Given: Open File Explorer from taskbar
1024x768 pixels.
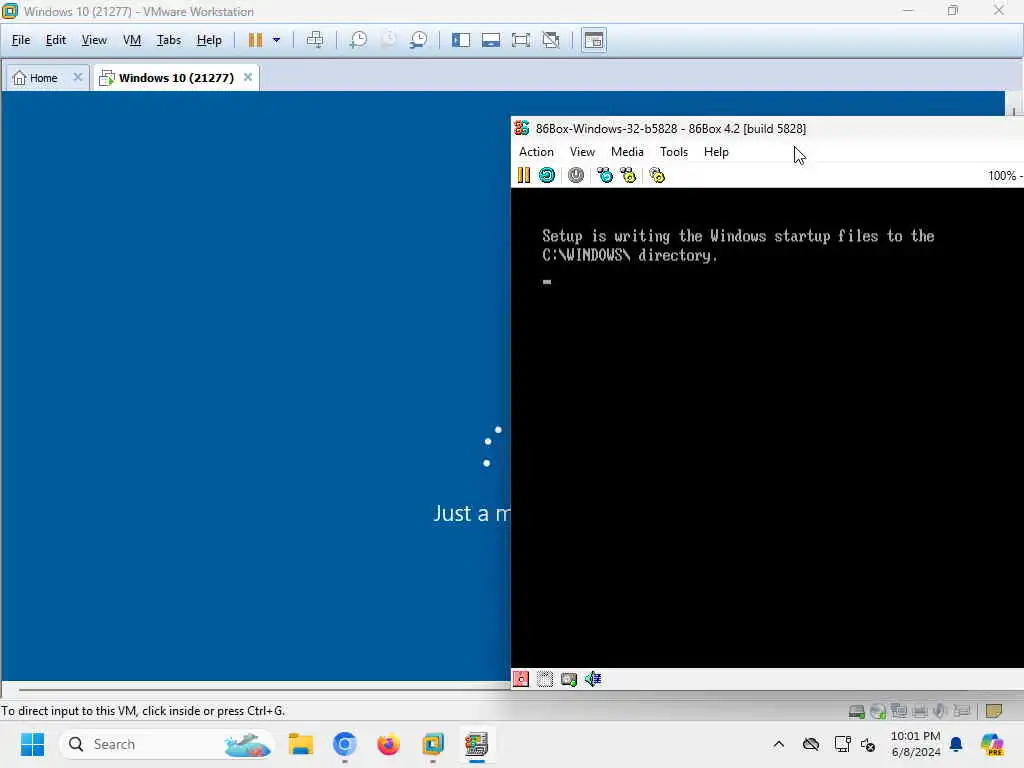Looking at the screenshot, I should (x=301, y=744).
